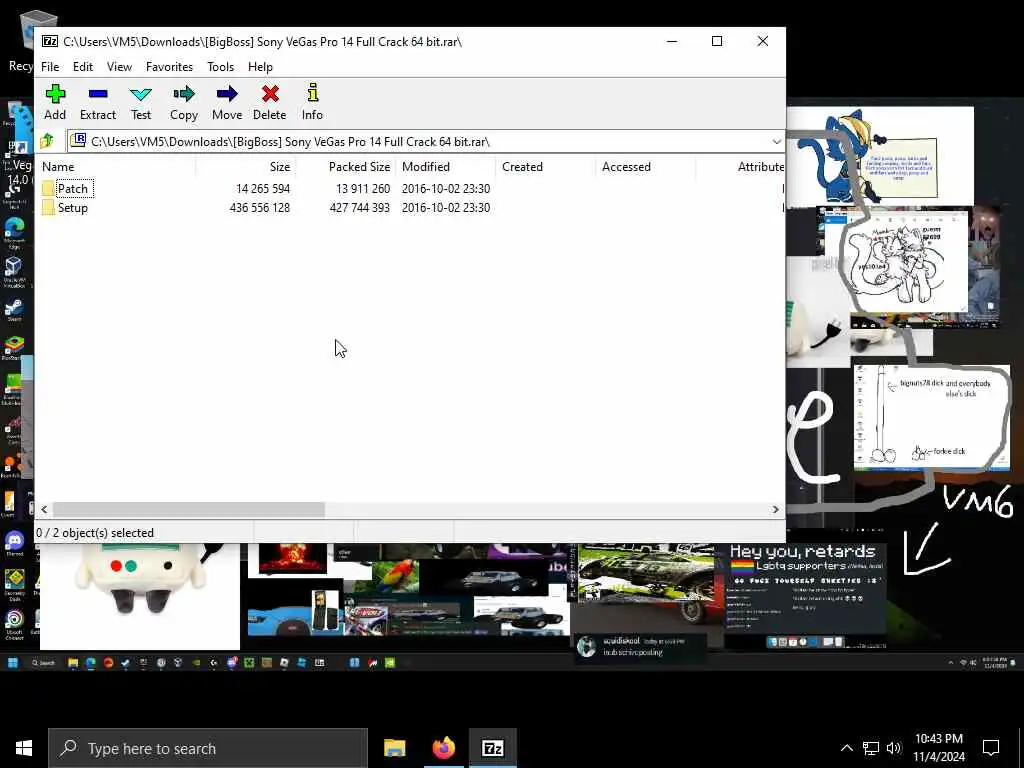The width and height of the screenshot is (1024, 768).
Task: Open Firefox from the taskbar
Action: click(x=444, y=748)
